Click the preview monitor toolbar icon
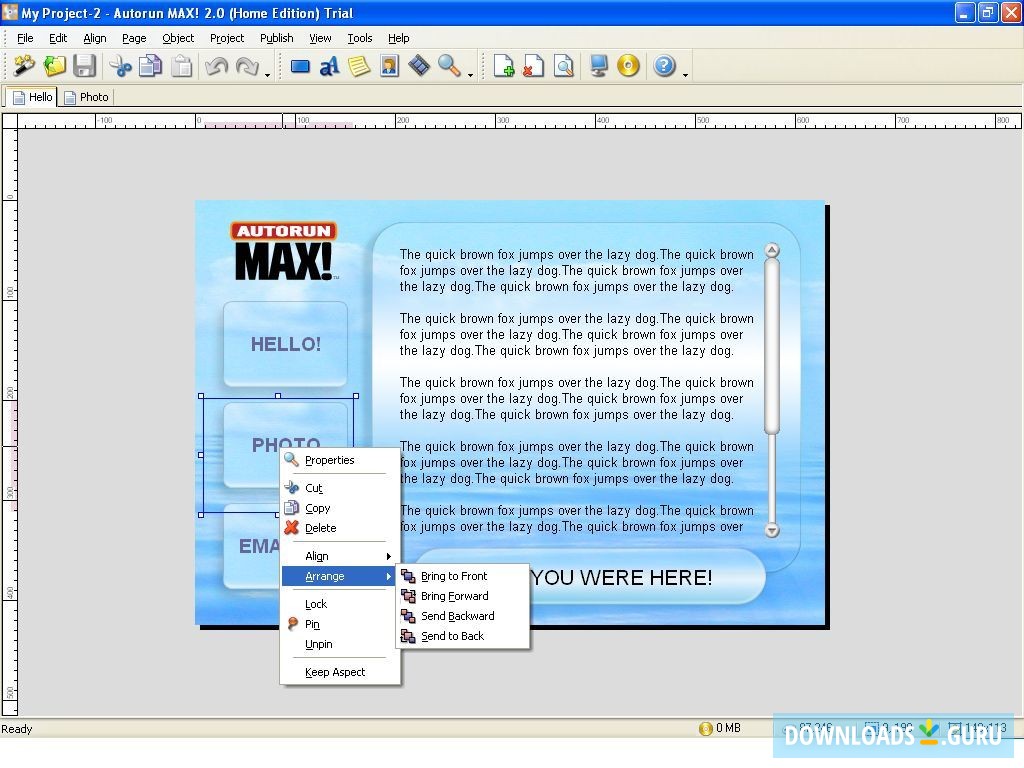 [x=598, y=66]
